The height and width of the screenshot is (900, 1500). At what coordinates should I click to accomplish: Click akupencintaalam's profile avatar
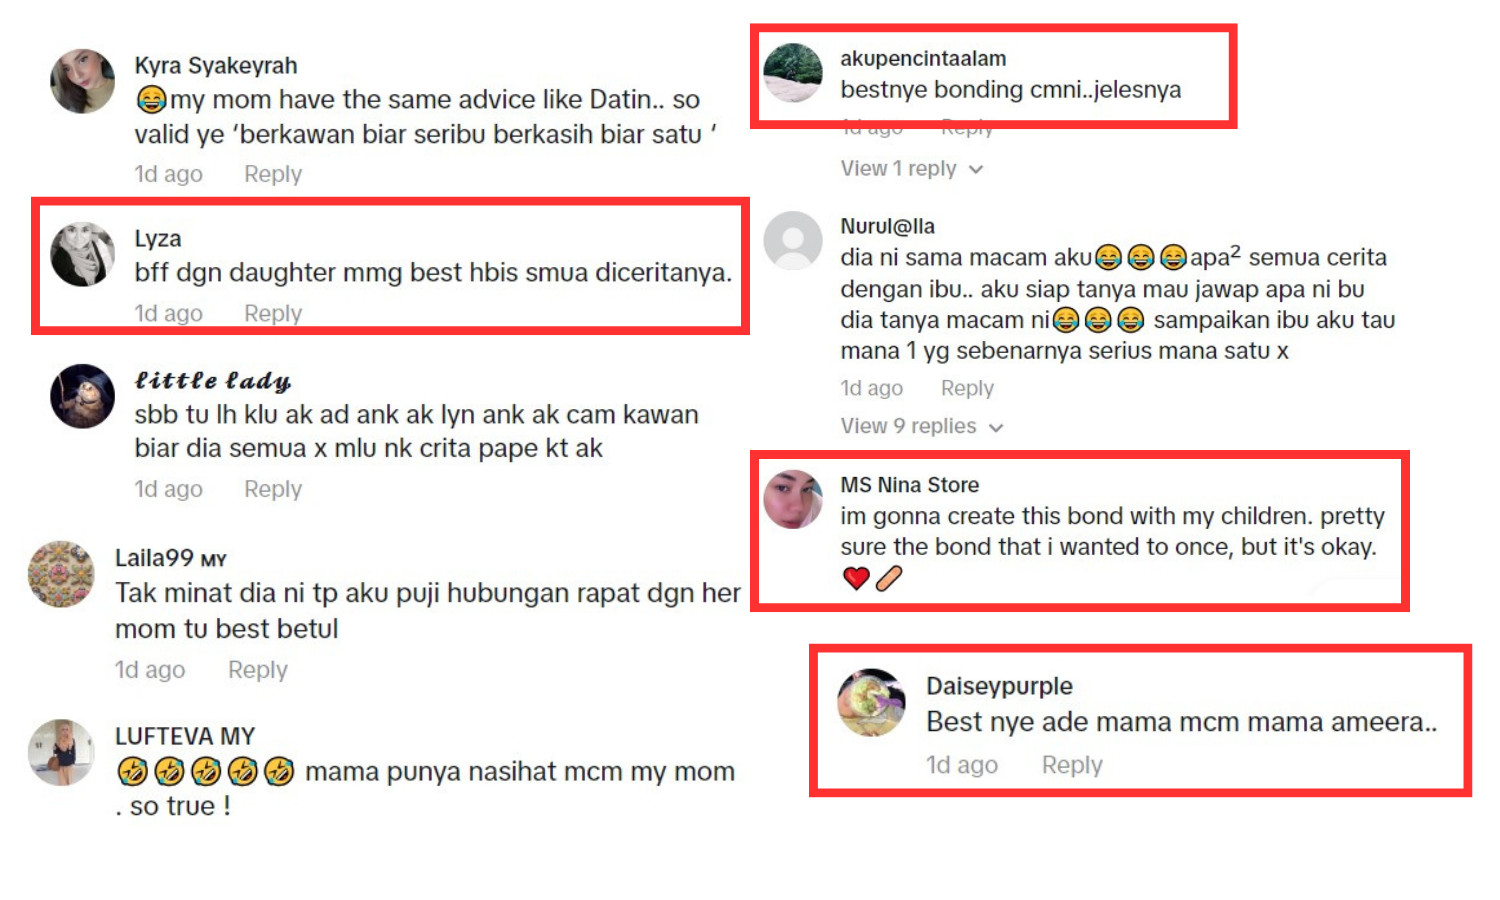point(793,72)
